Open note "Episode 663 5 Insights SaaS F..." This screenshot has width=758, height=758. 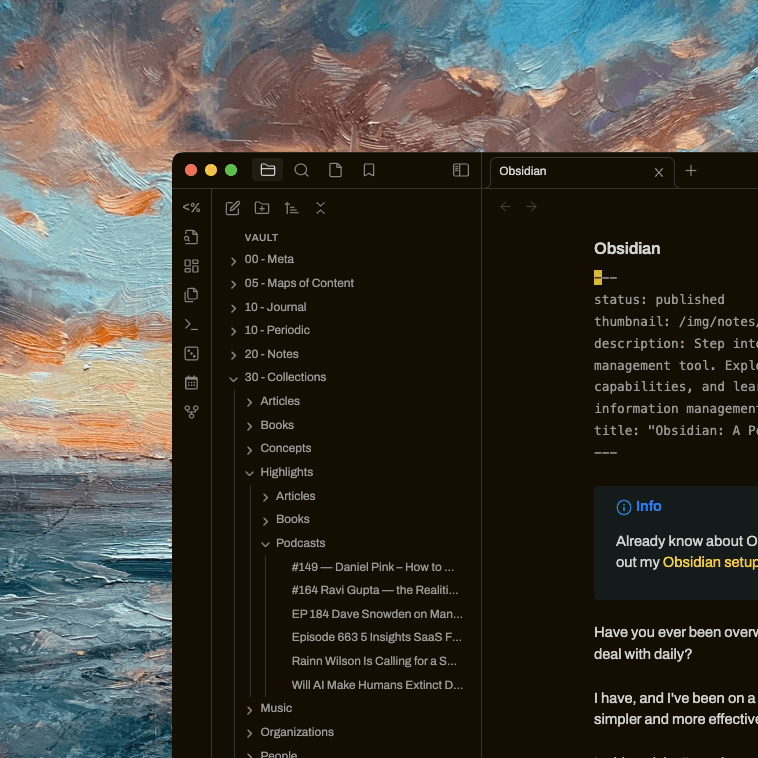(377, 637)
